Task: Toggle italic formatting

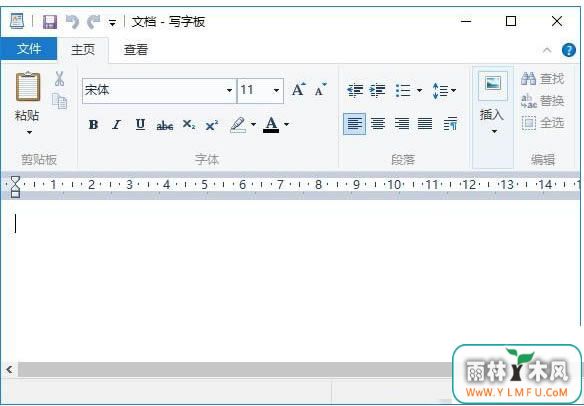Action: coord(117,124)
